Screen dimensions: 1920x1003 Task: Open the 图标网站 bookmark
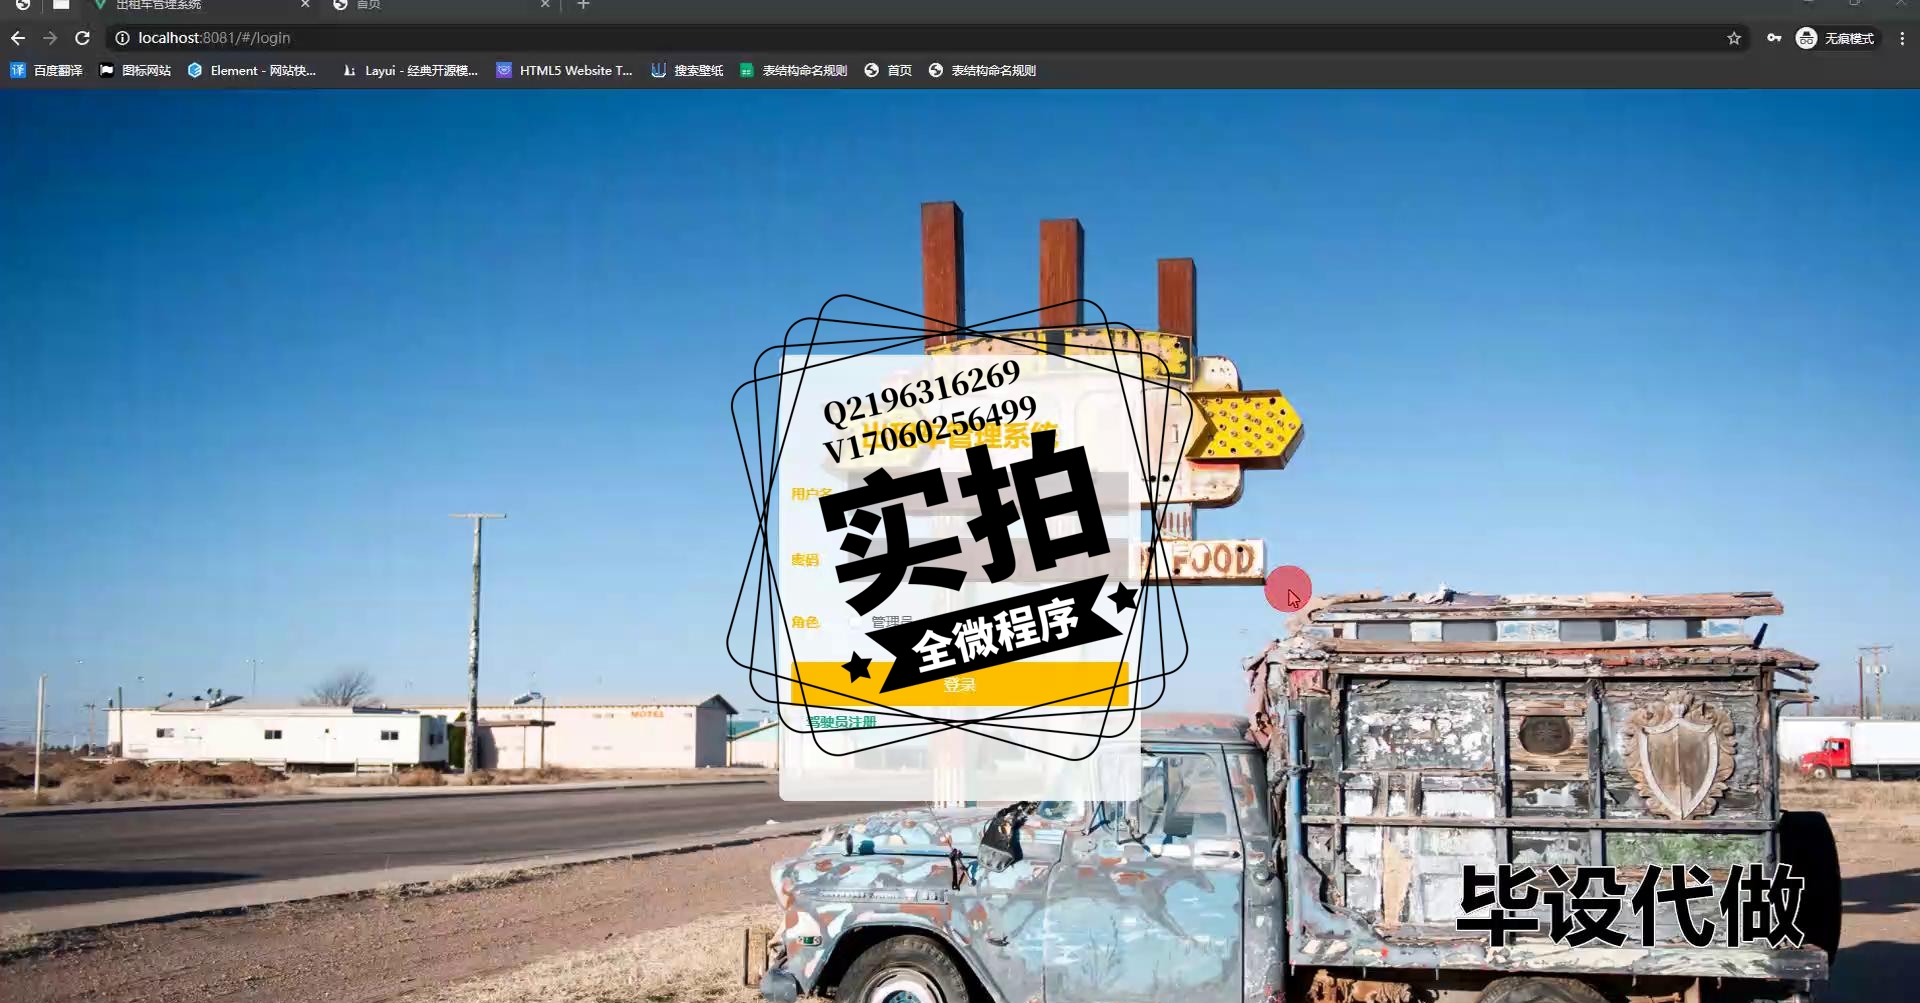(x=135, y=70)
